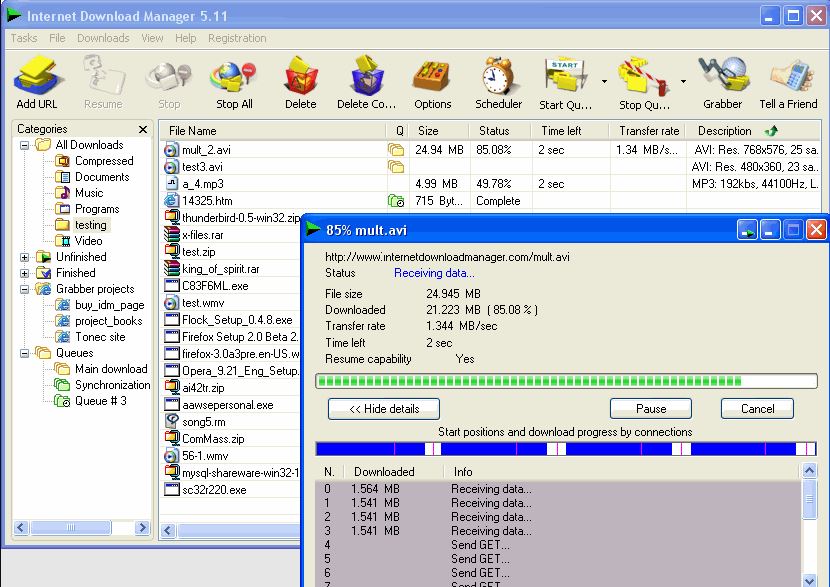Select the king_of_spirit.rar file row
Viewport: 830px width, 587px height.
click(232, 269)
